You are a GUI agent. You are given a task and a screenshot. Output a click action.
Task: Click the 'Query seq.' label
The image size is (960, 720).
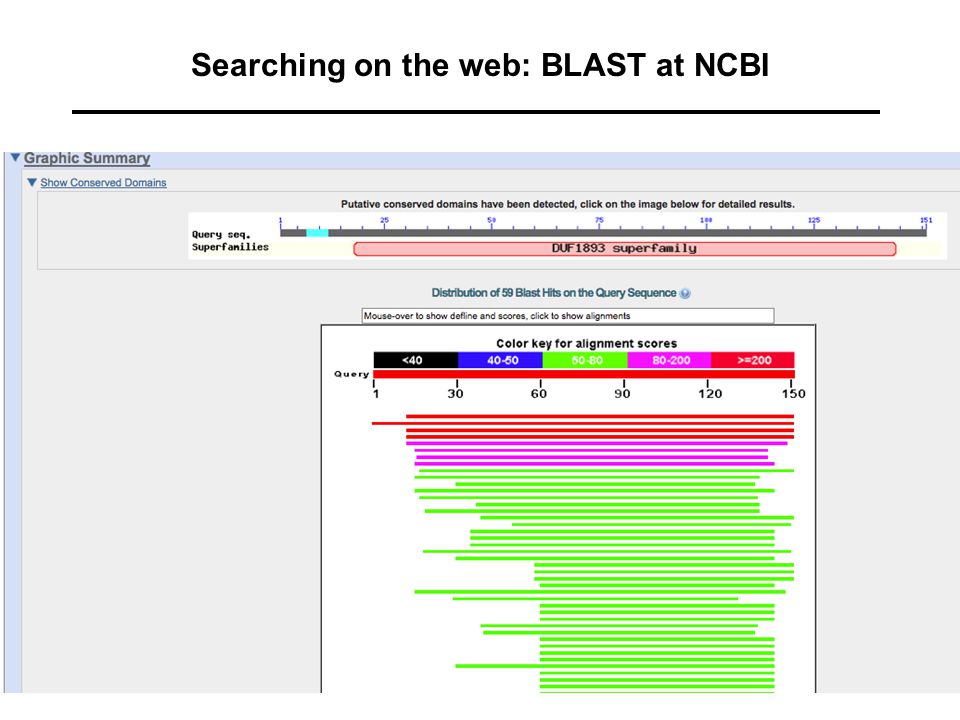[222, 234]
